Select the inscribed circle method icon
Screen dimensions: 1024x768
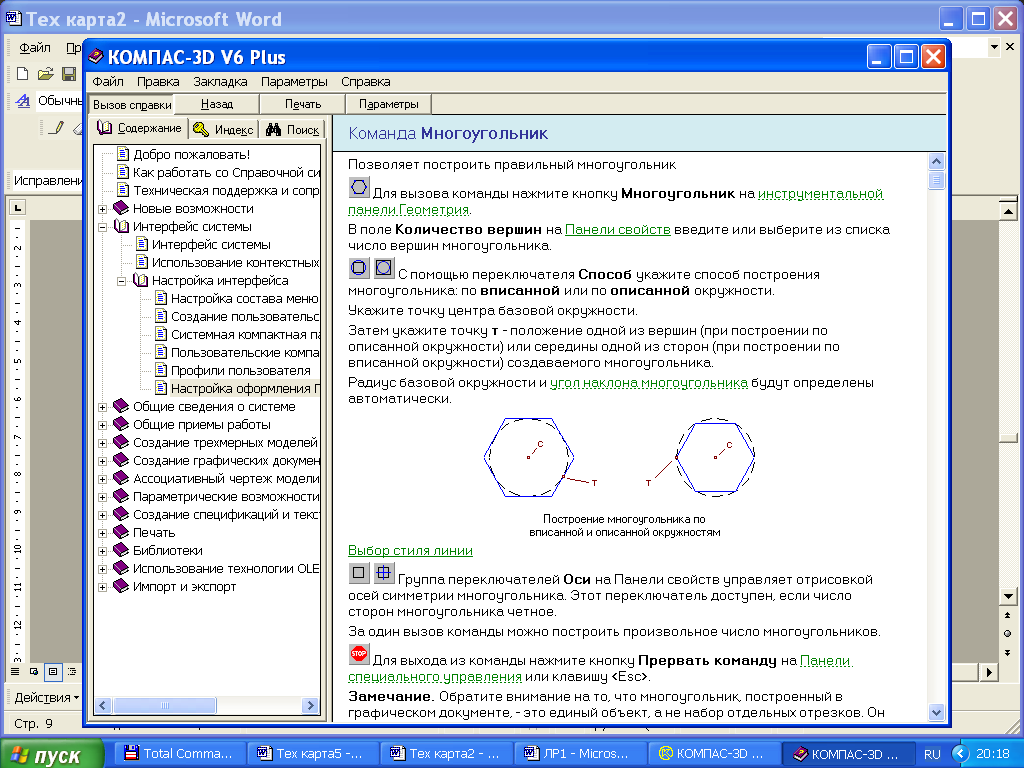click(359, 267)
